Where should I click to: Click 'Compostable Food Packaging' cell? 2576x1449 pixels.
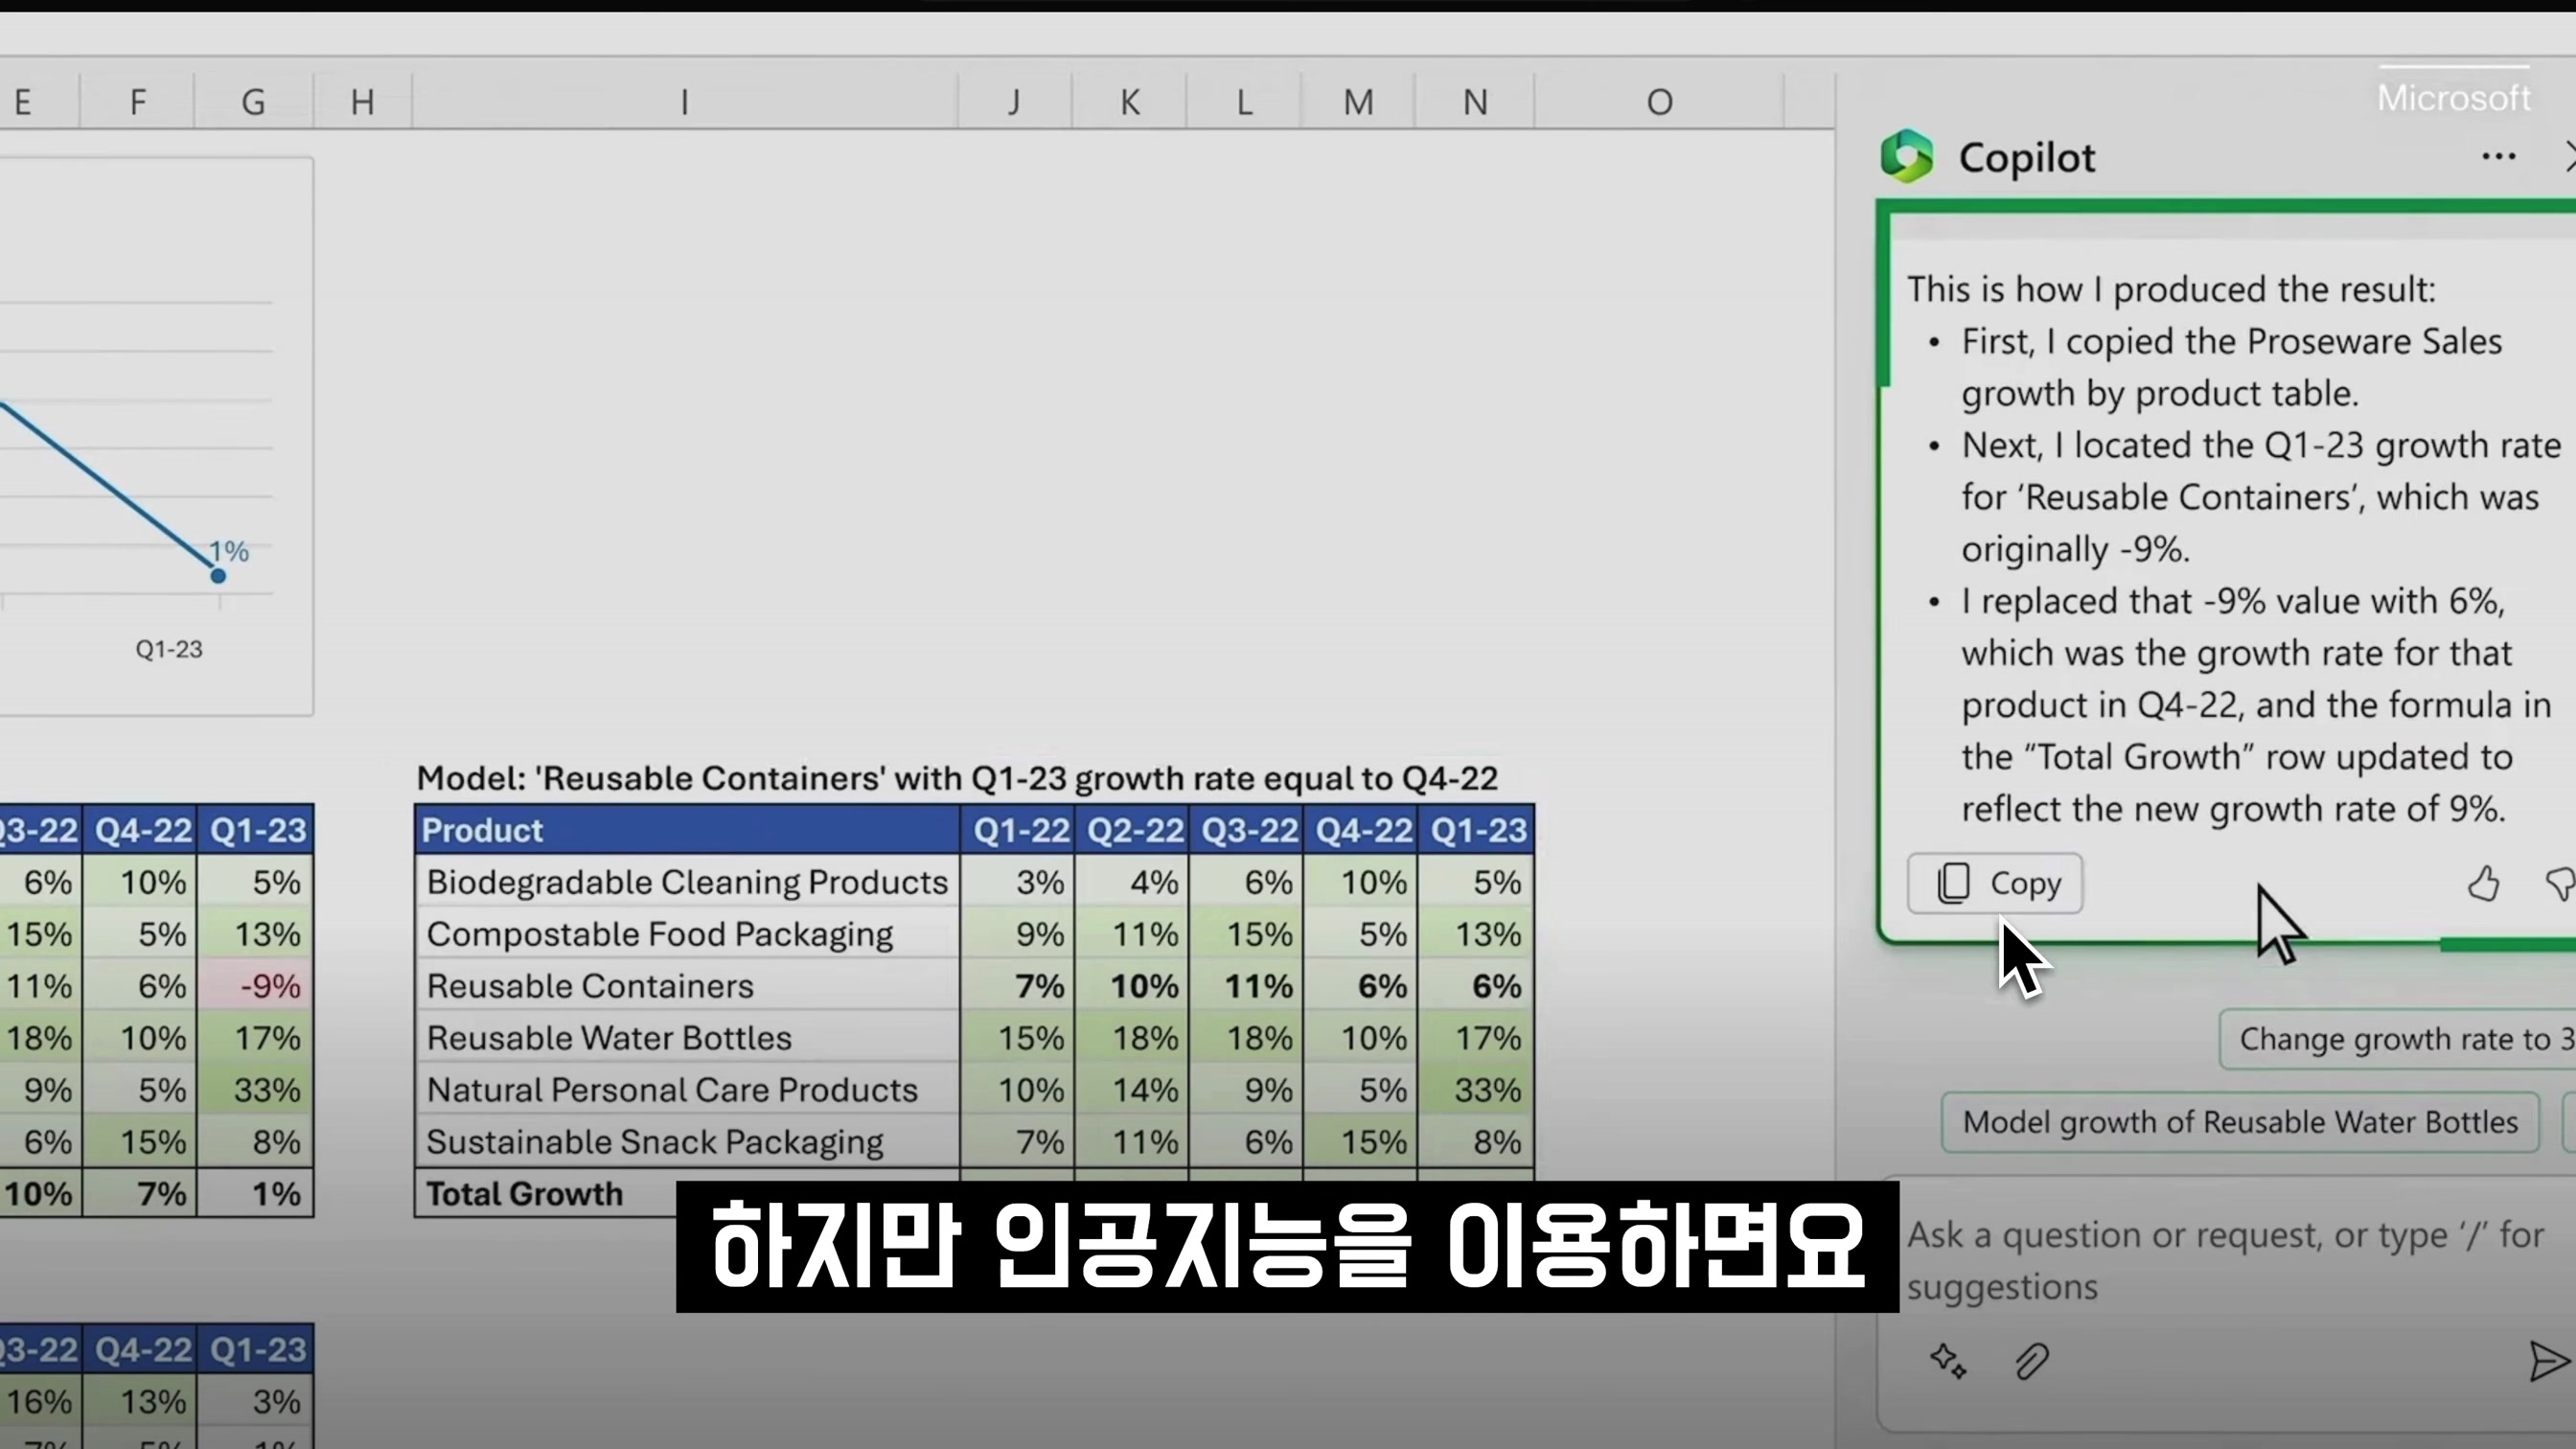click(x=687, y=934)
